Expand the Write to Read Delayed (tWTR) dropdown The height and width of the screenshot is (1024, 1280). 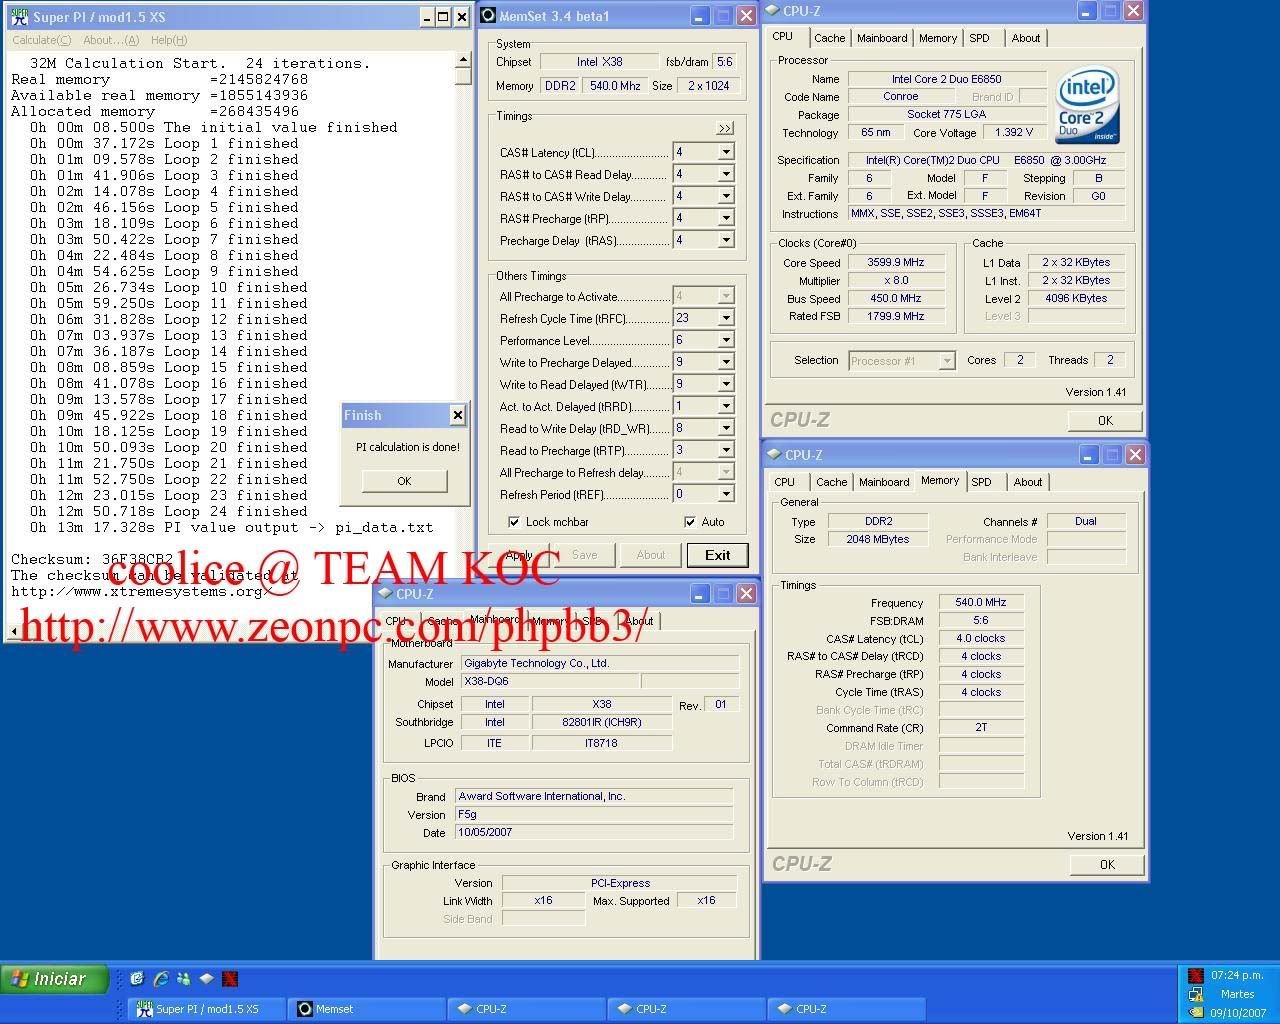click(x=726, y=384)
